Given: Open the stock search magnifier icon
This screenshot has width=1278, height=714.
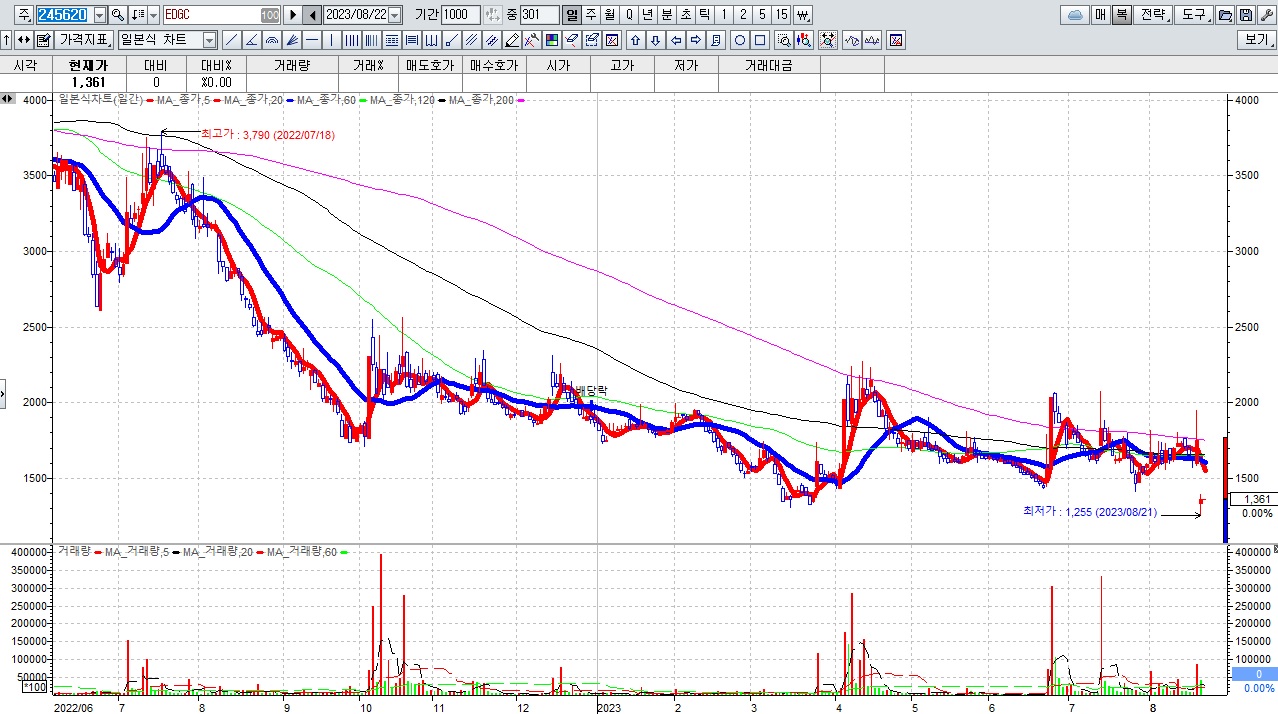Looking at the screenshot, I should [x=118, y=15].
